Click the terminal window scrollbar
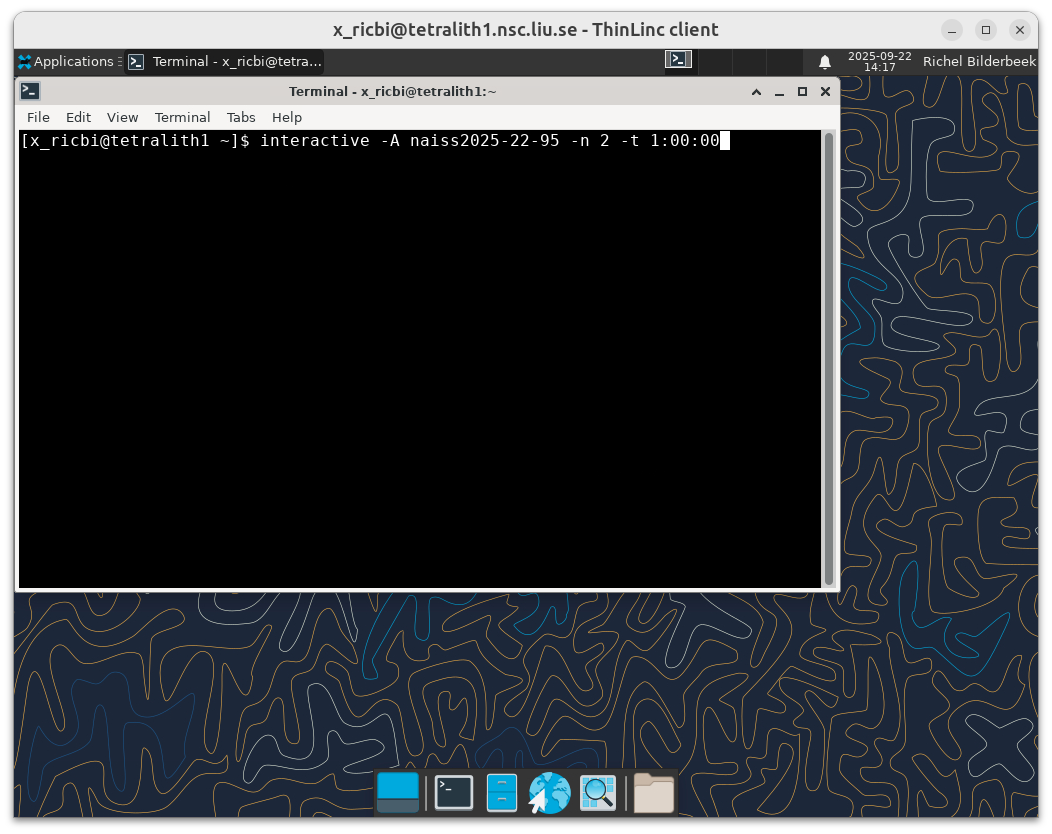1052x834 pixels. pyautogui.click(x=828, y=350)
